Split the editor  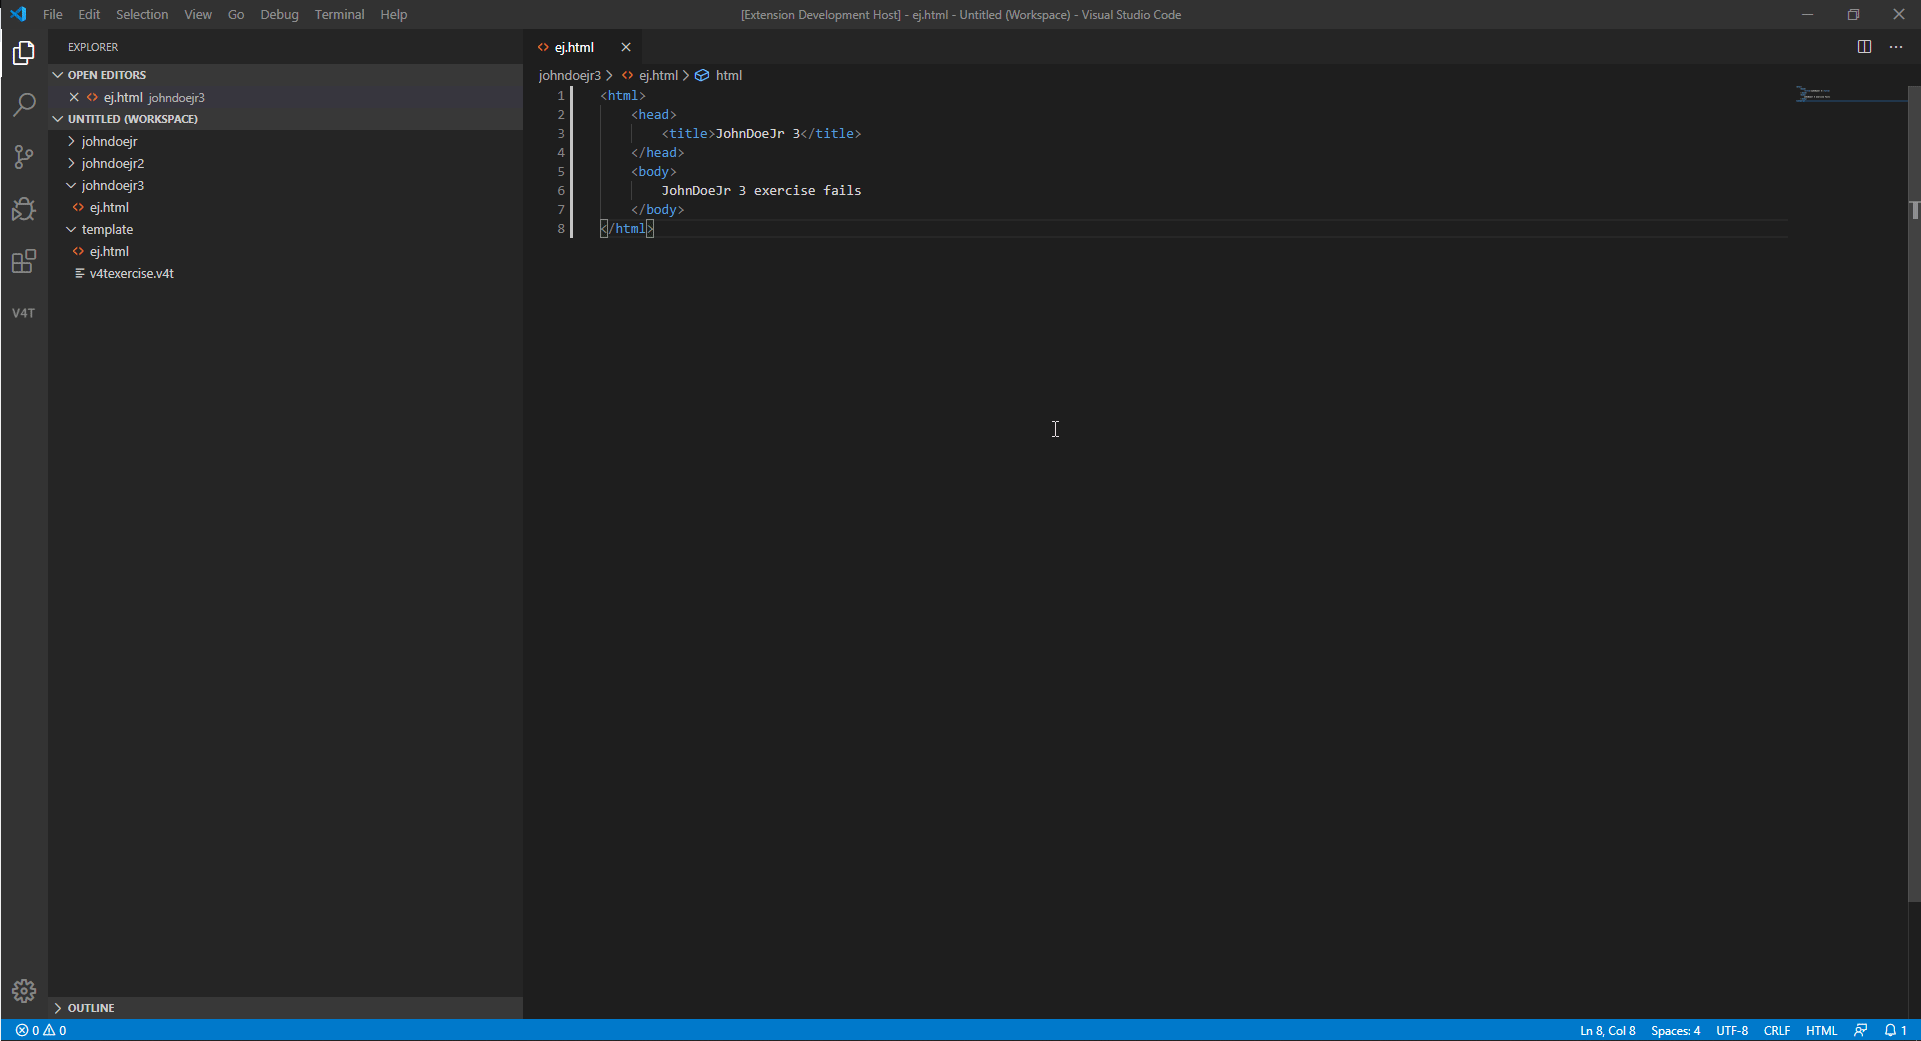click(x=1864, y=46)
